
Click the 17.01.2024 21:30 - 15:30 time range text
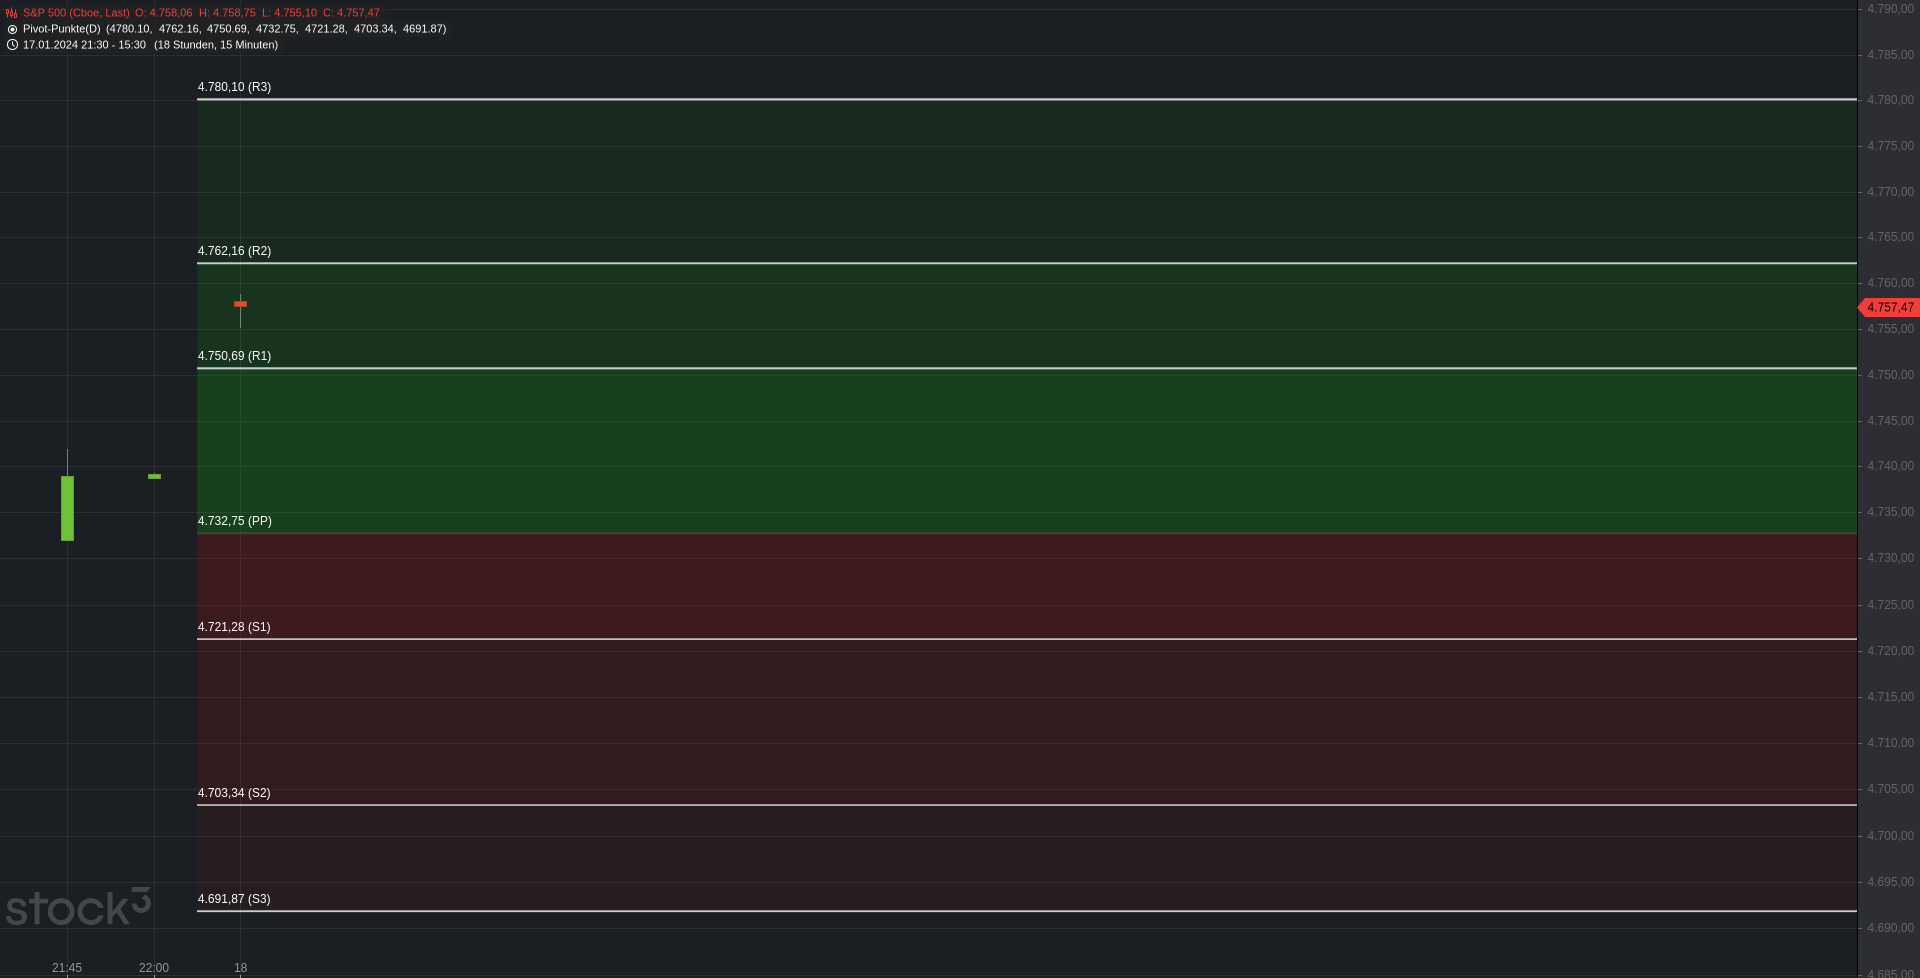(84, 45)
